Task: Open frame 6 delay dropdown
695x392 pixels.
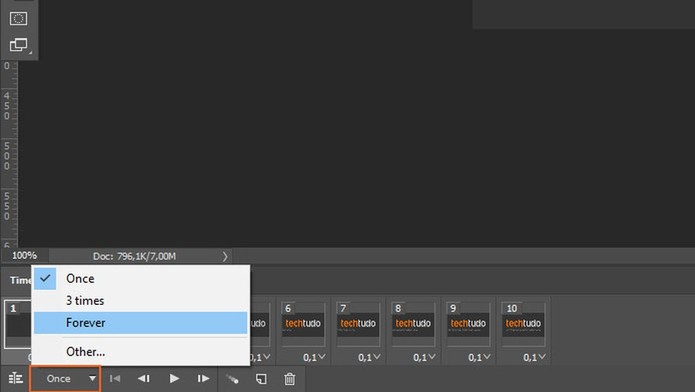Action: click(314, 357)
